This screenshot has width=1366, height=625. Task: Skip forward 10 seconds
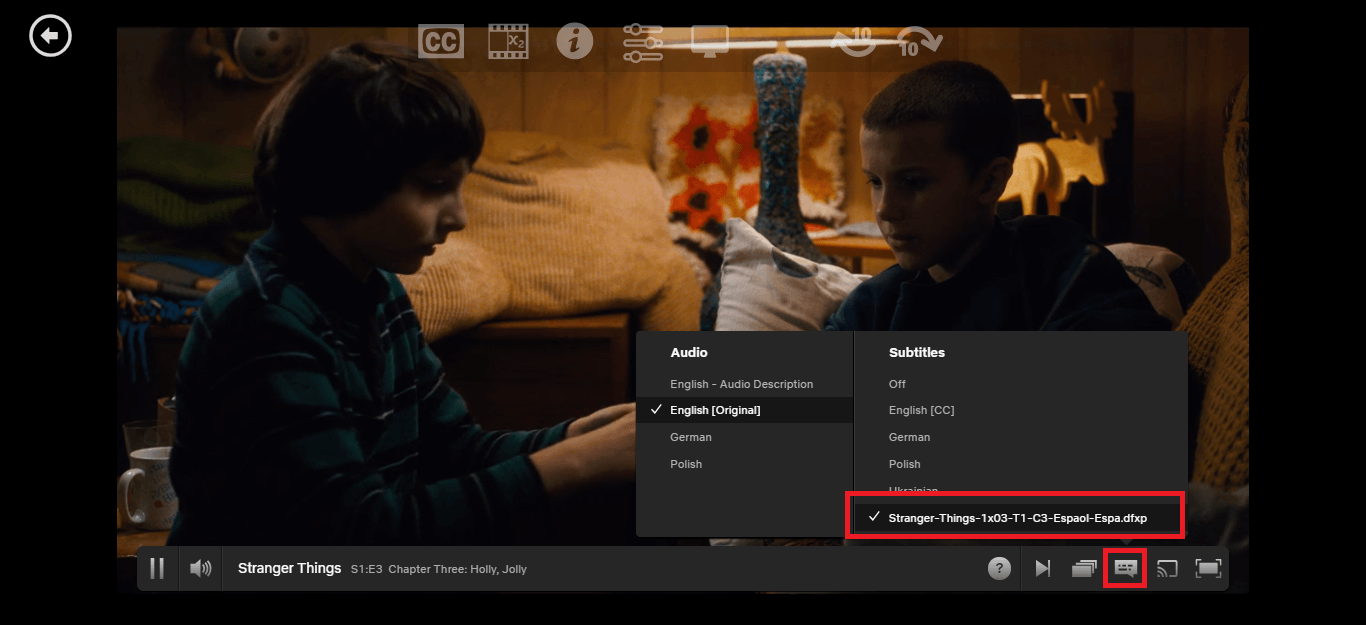point(920,42)
